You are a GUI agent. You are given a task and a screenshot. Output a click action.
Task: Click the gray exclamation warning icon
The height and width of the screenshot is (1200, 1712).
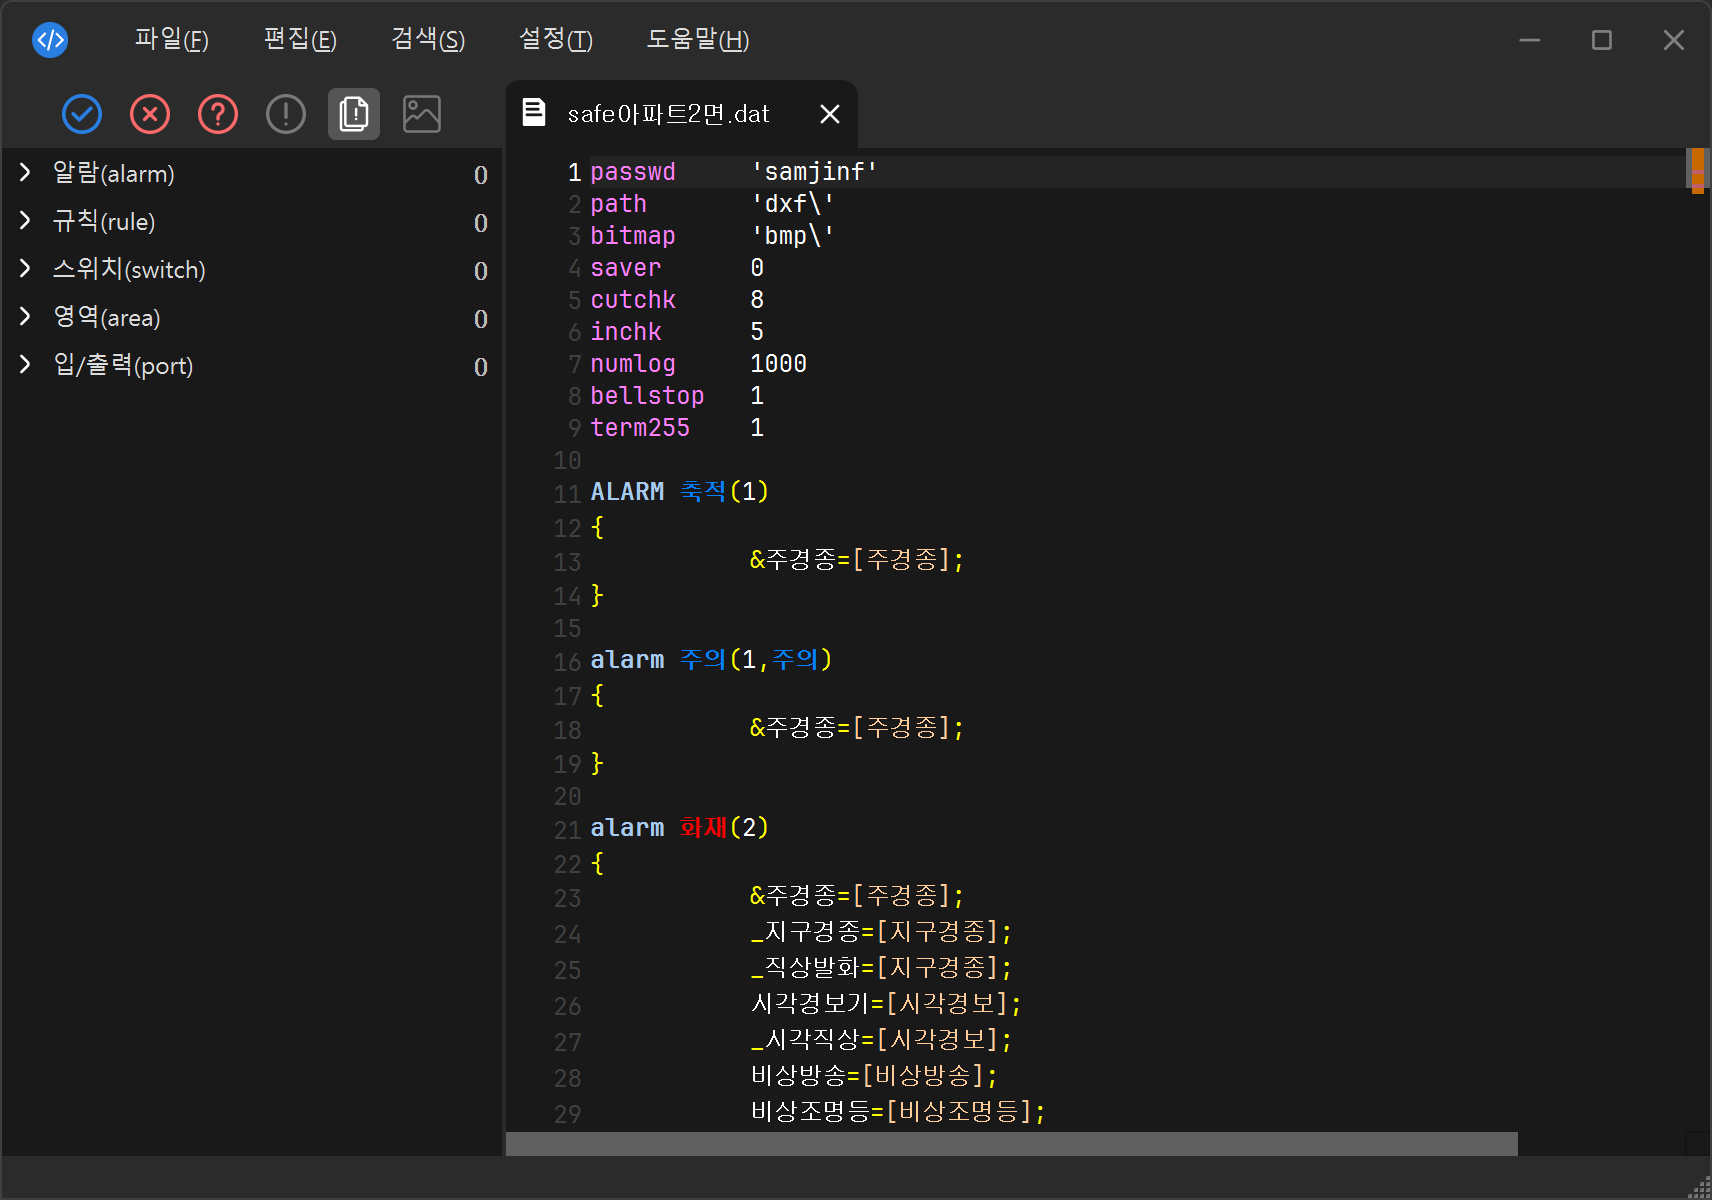286,114
